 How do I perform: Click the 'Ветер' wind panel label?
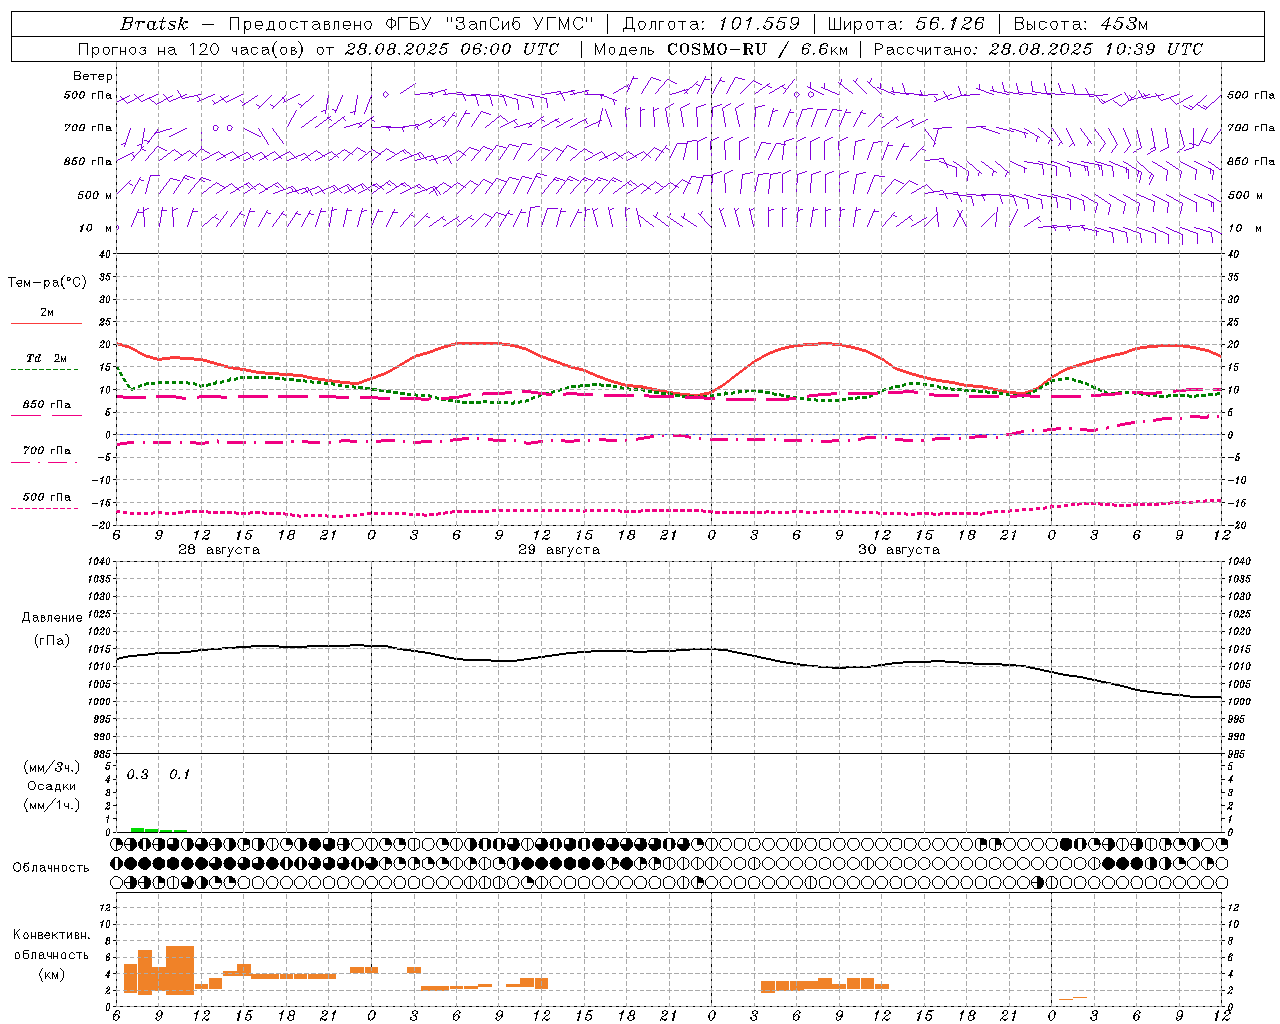[93, 76]
